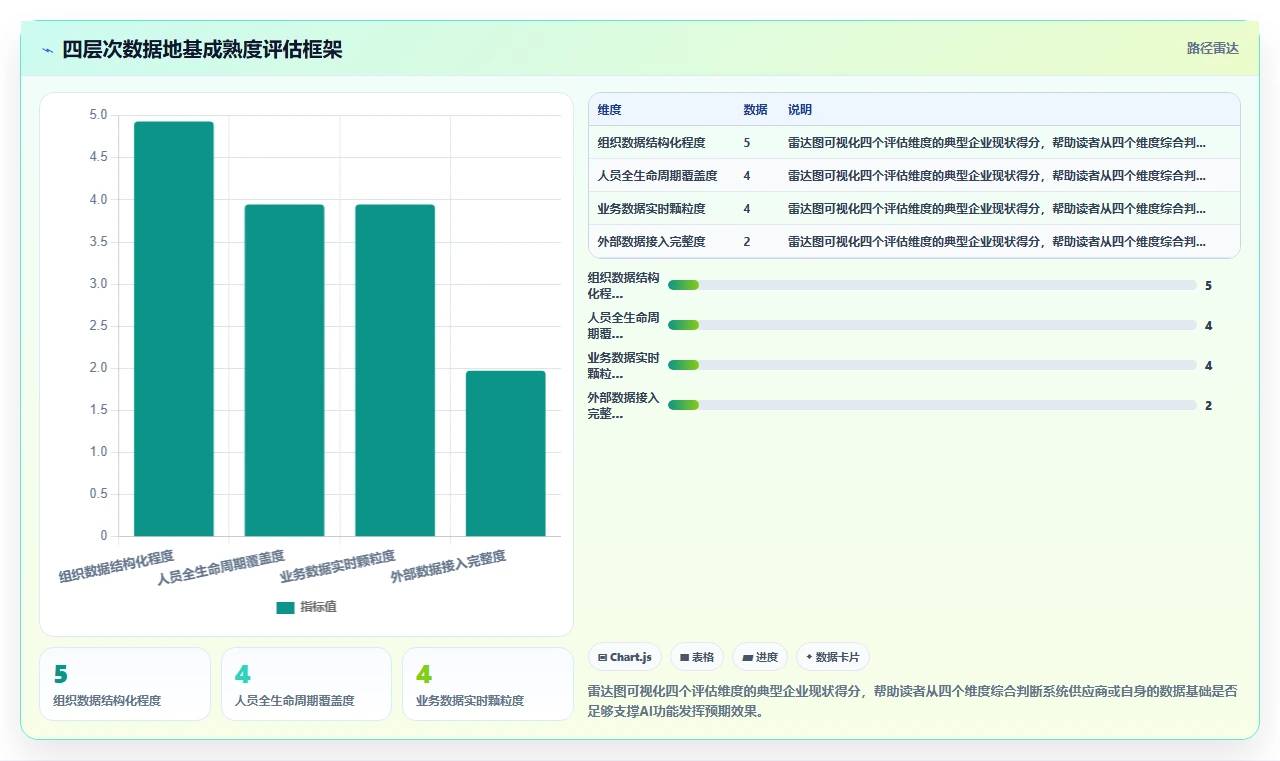Screen dimensions: 1280x761
Task: Click the 外部数据接入完整度 bar in chart
Action: pyautogui.click(x=506, y=453)
